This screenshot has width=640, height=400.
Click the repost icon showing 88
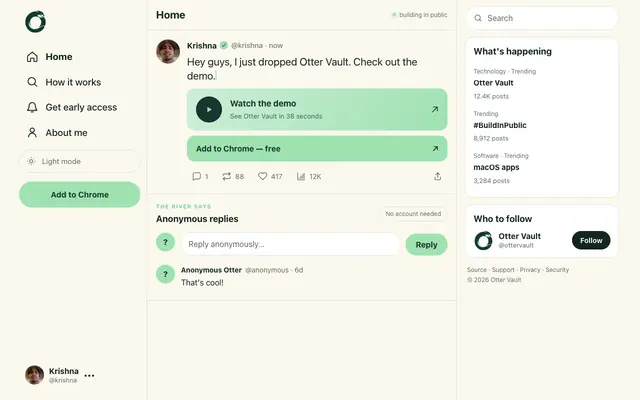[x=227, y=176]
